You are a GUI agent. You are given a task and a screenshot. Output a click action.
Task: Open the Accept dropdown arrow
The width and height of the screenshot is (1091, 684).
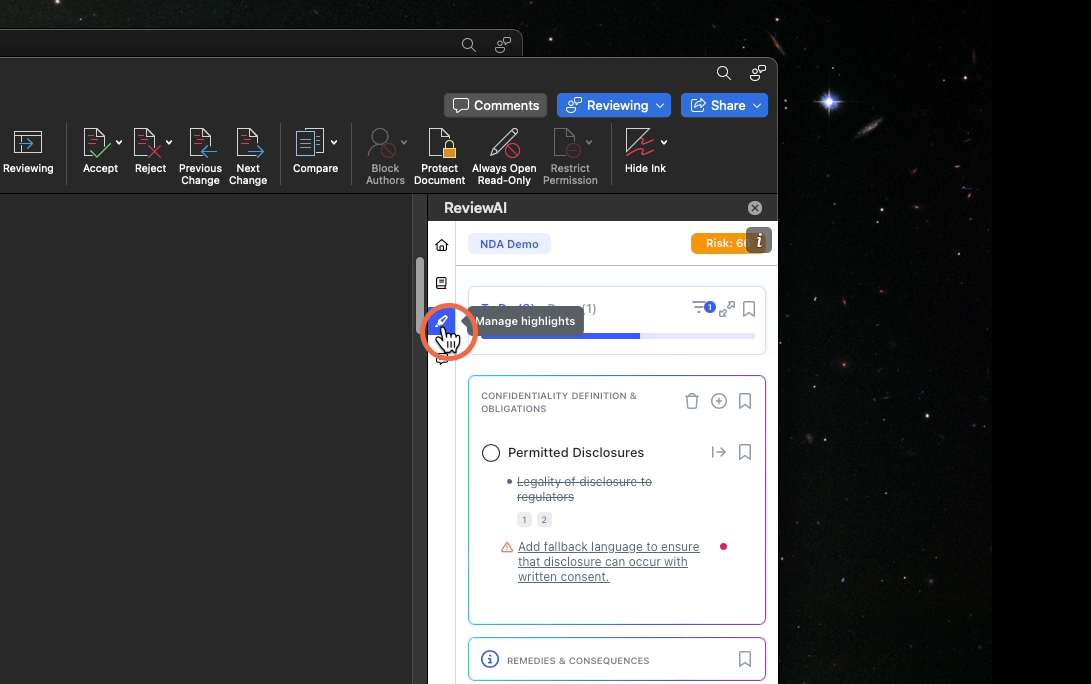tap(119, 143)
